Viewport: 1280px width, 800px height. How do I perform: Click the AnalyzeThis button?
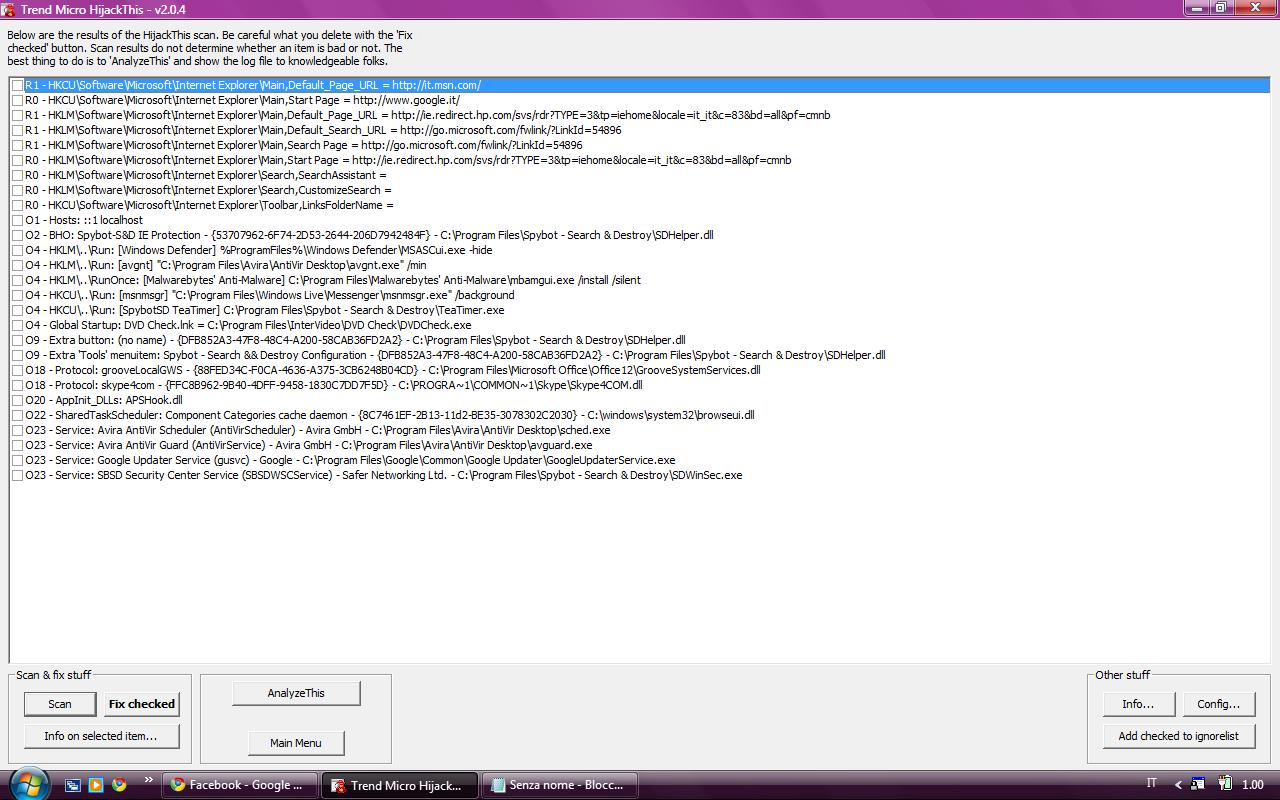click(x=296, y=693)
